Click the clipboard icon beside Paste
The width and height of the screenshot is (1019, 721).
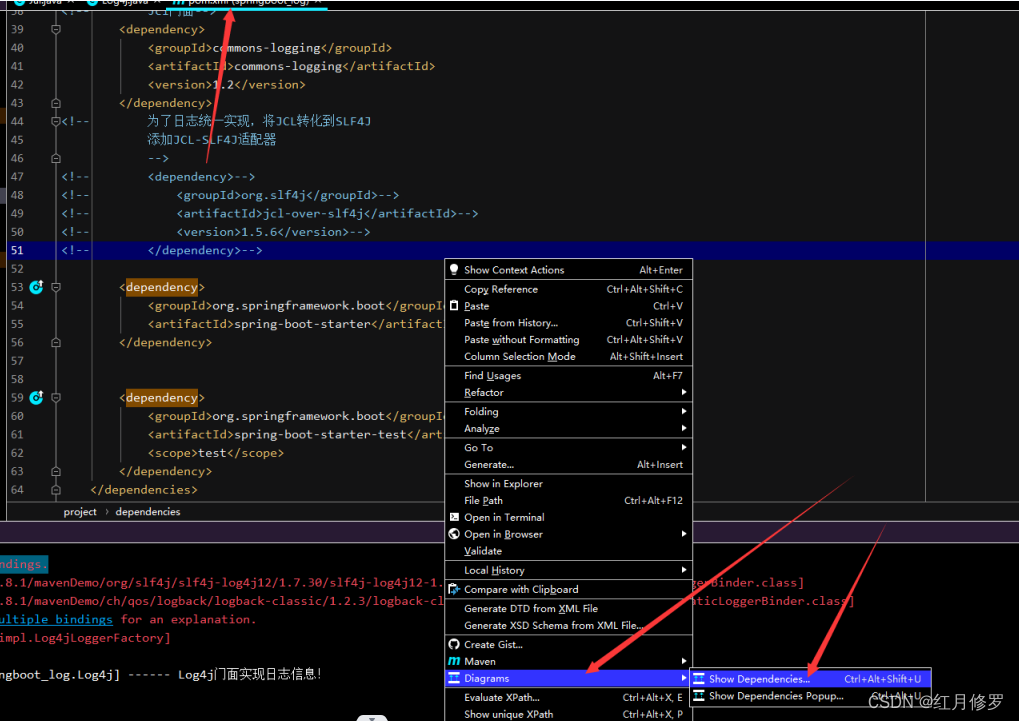point(454,306)
